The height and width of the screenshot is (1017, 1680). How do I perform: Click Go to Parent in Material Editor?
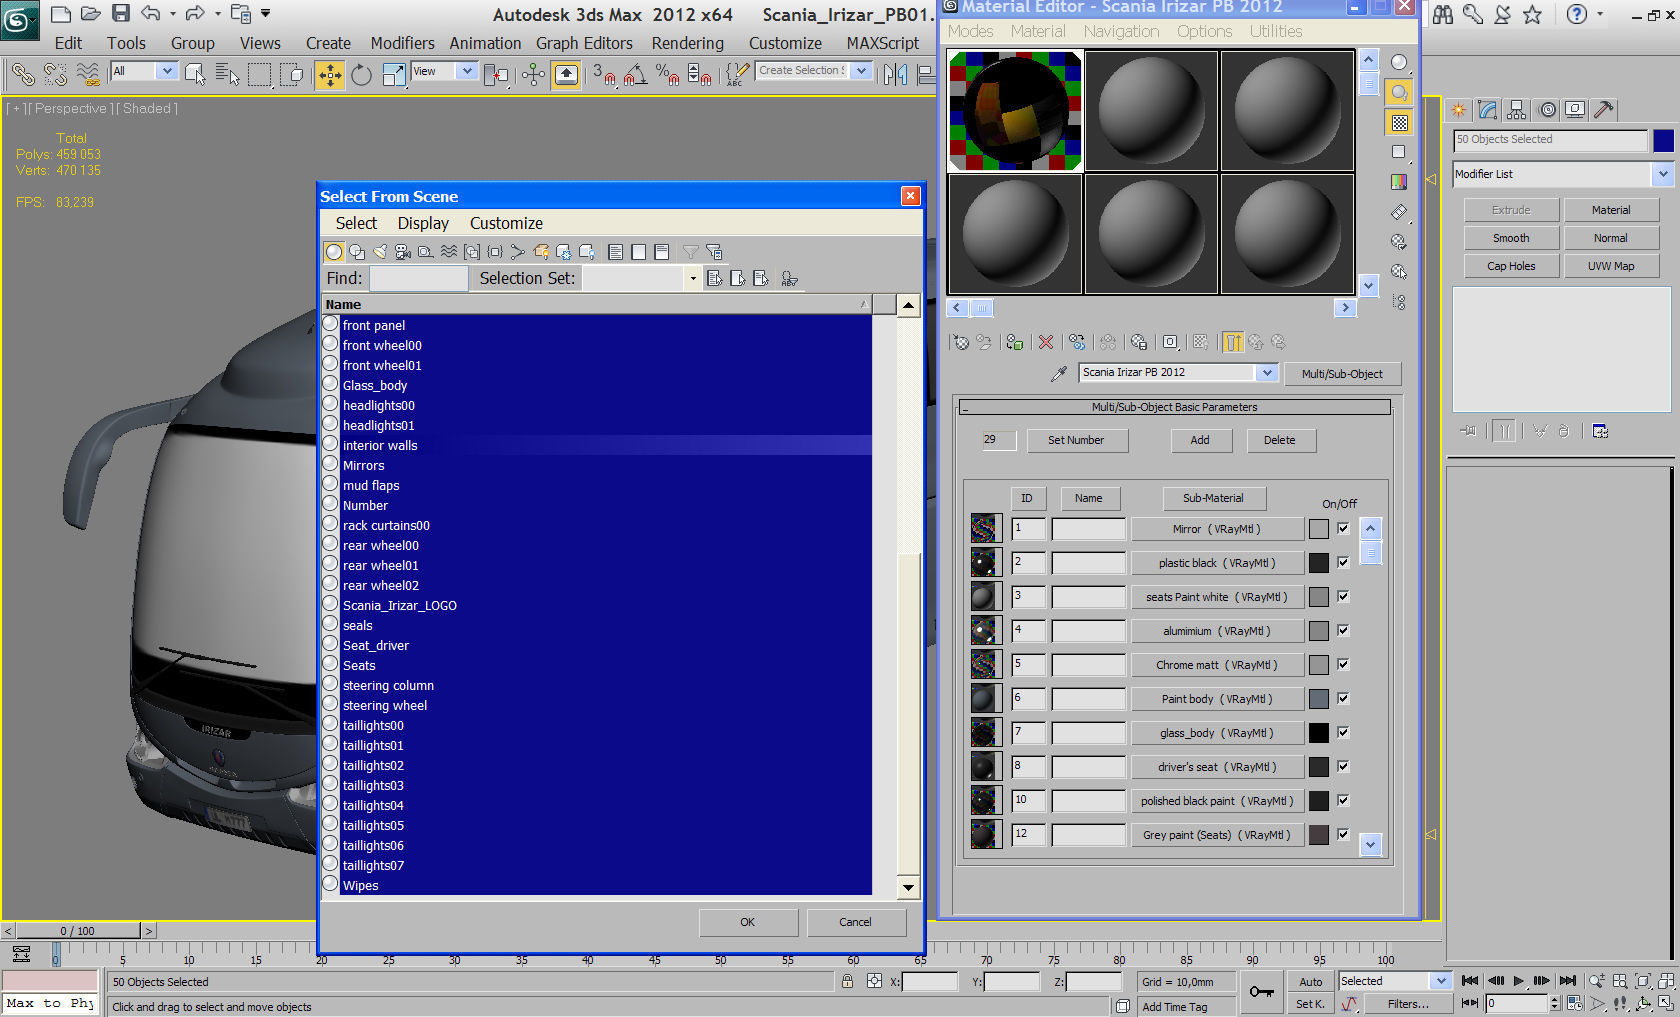[x=1256, y=342]
